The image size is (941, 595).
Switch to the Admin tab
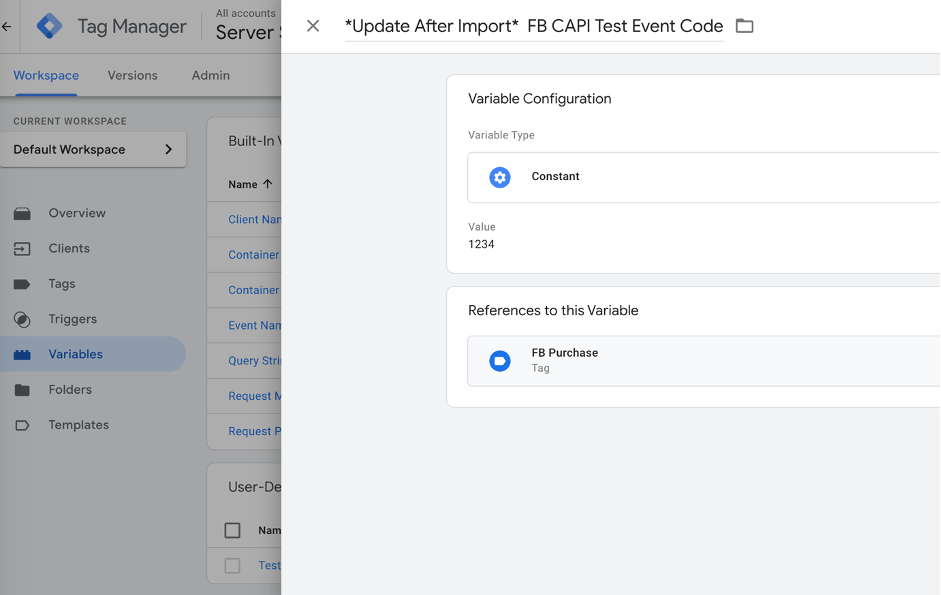tap(210, 76)
